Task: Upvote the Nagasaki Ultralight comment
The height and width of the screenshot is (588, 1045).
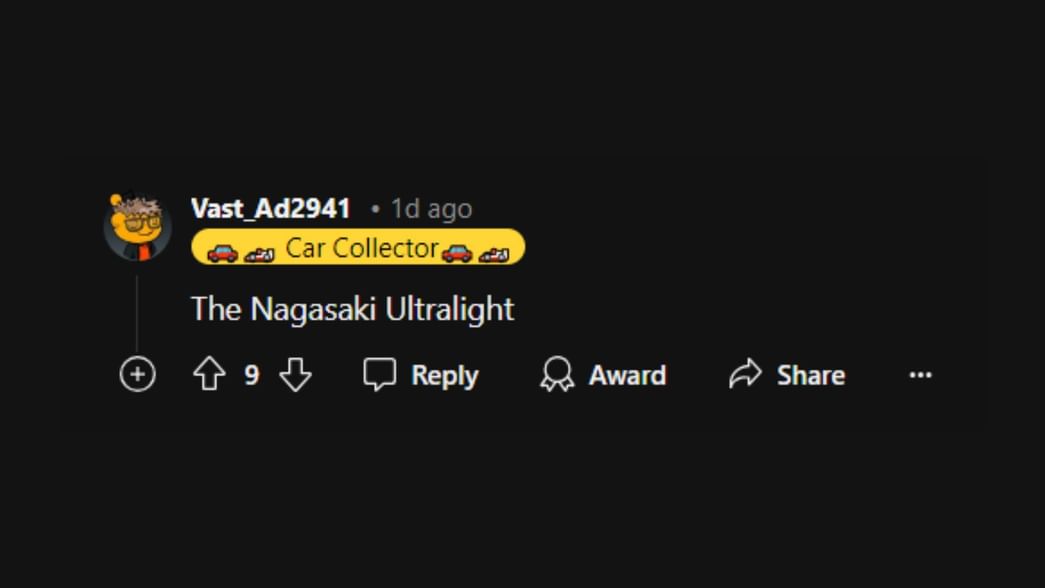Action: [209, 375]
